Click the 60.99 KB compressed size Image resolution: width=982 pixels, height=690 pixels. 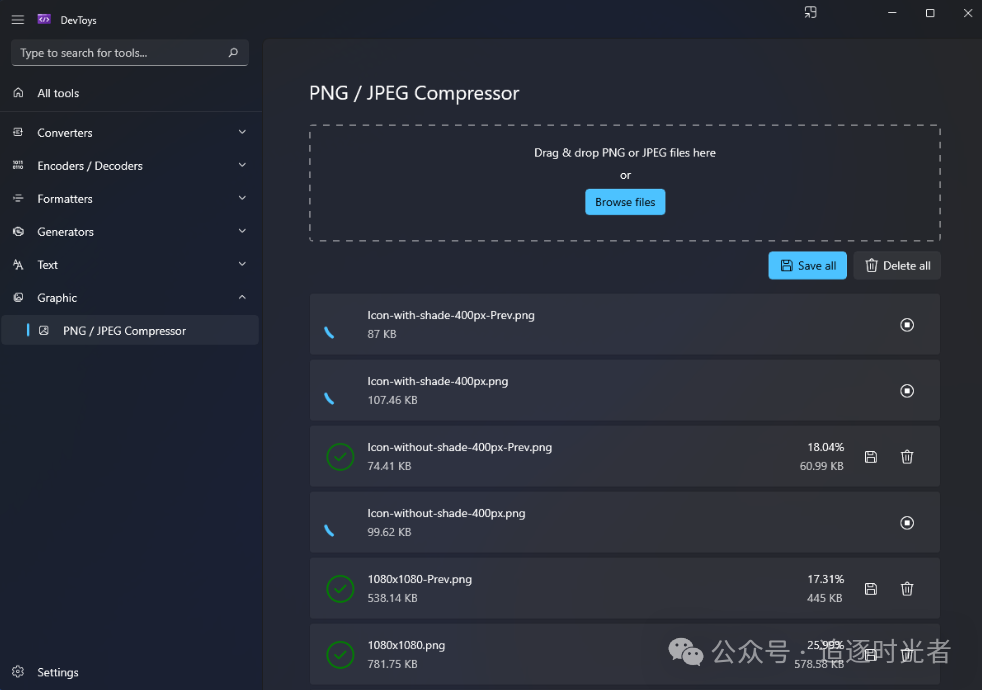pos(822,466)
